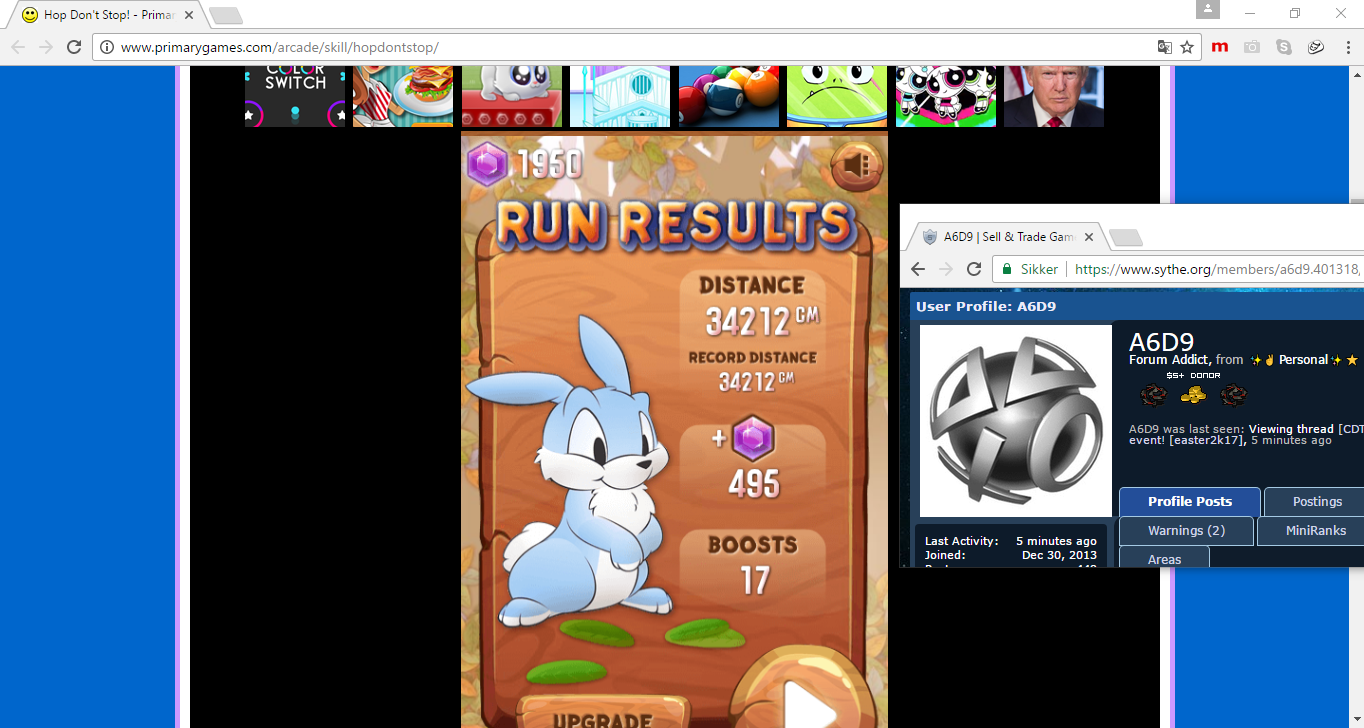Click the purple gem above 495

point(752,438)
